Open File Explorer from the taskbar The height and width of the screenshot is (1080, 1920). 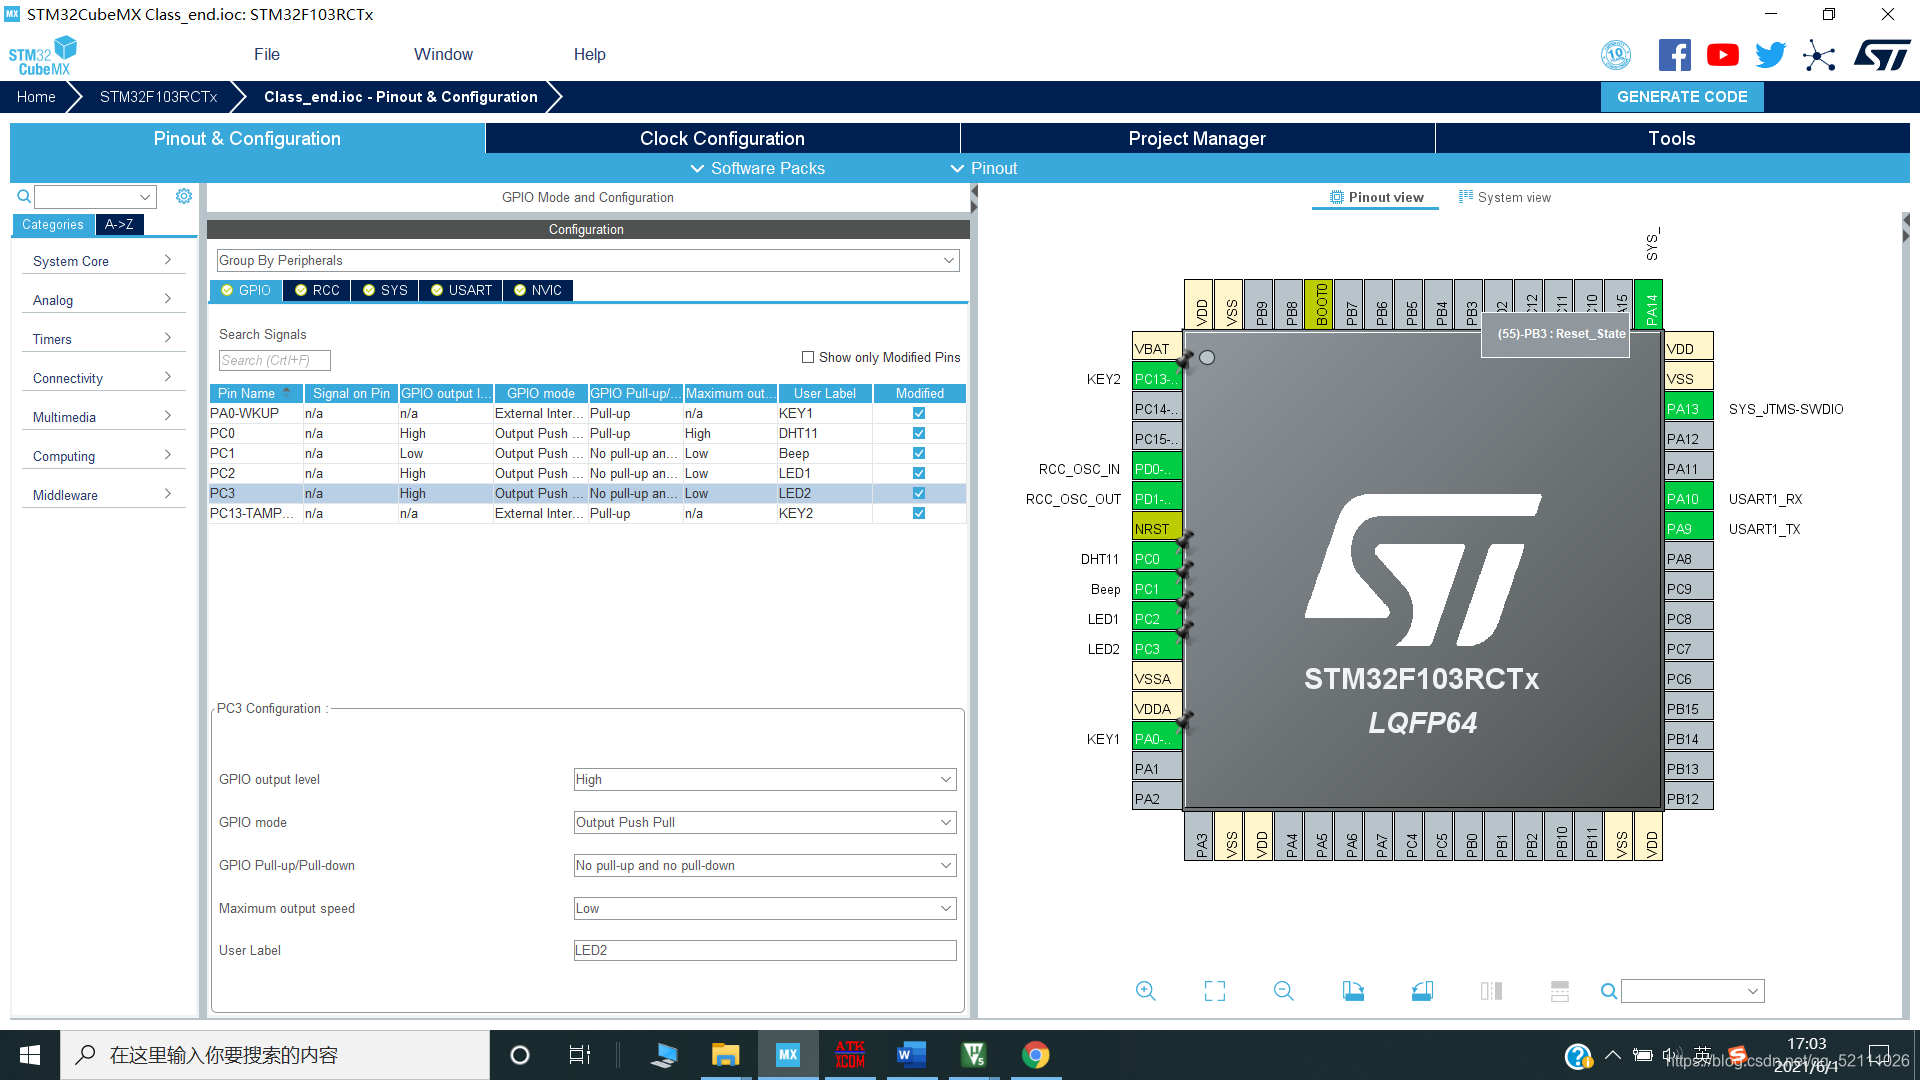tap(726, 1055)
